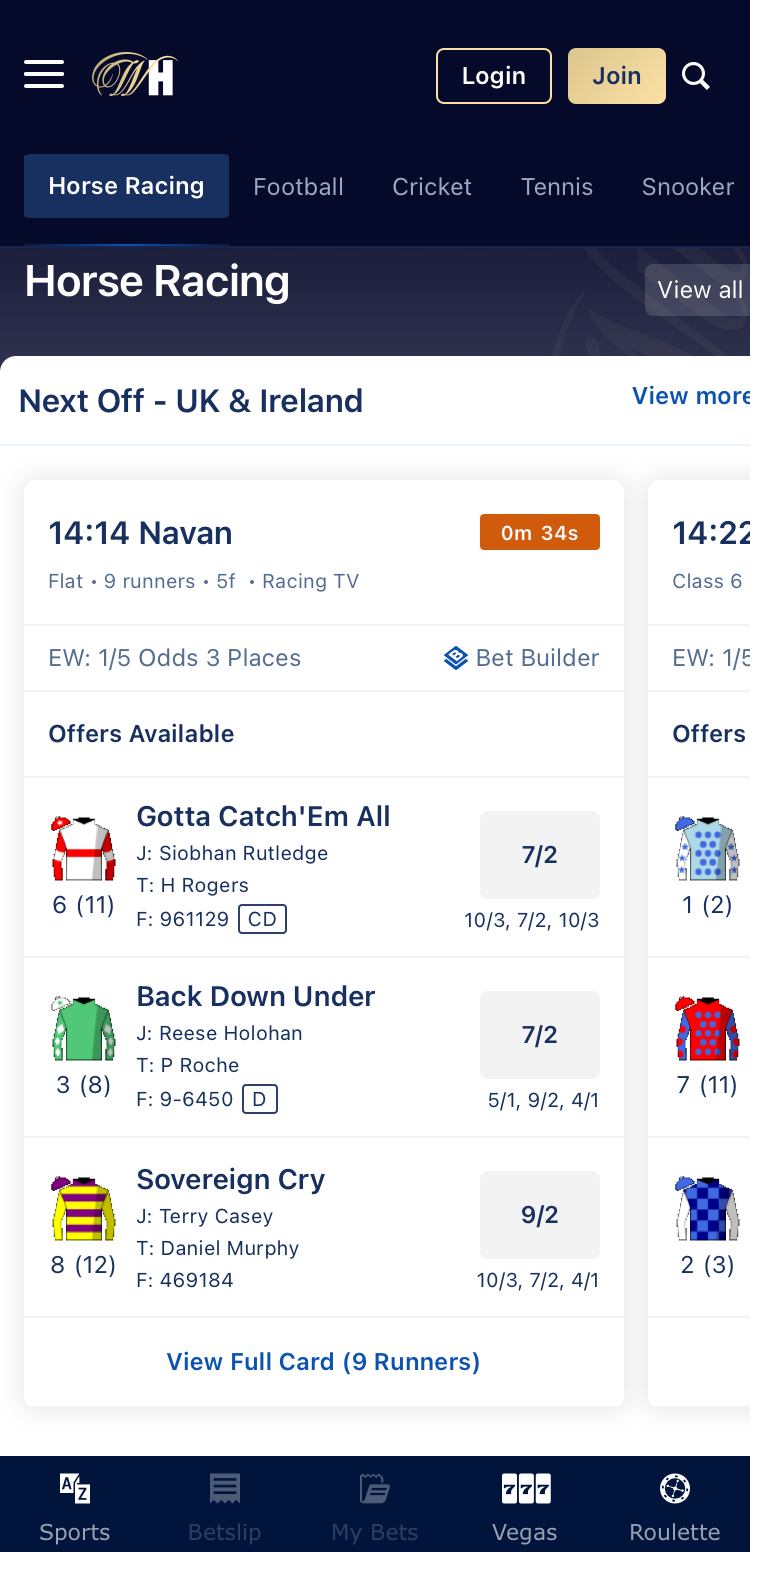Open the search magnifier icon
The image size is (780, 1582).
696,76
